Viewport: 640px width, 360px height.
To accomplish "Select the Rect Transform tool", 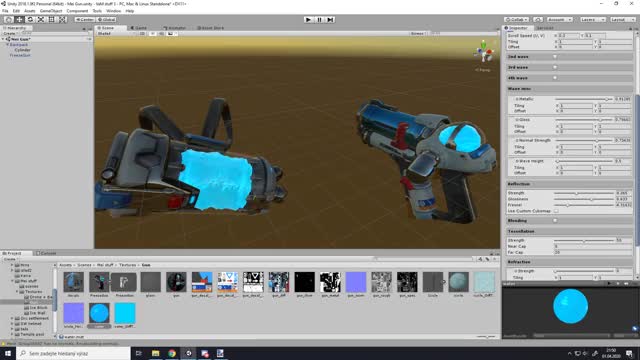I will tap(51, 20).
